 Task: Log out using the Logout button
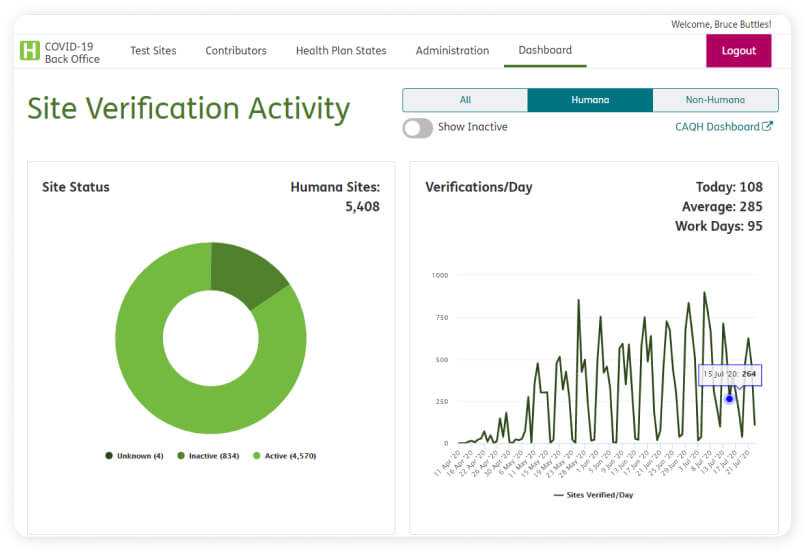tap(738, 51)
